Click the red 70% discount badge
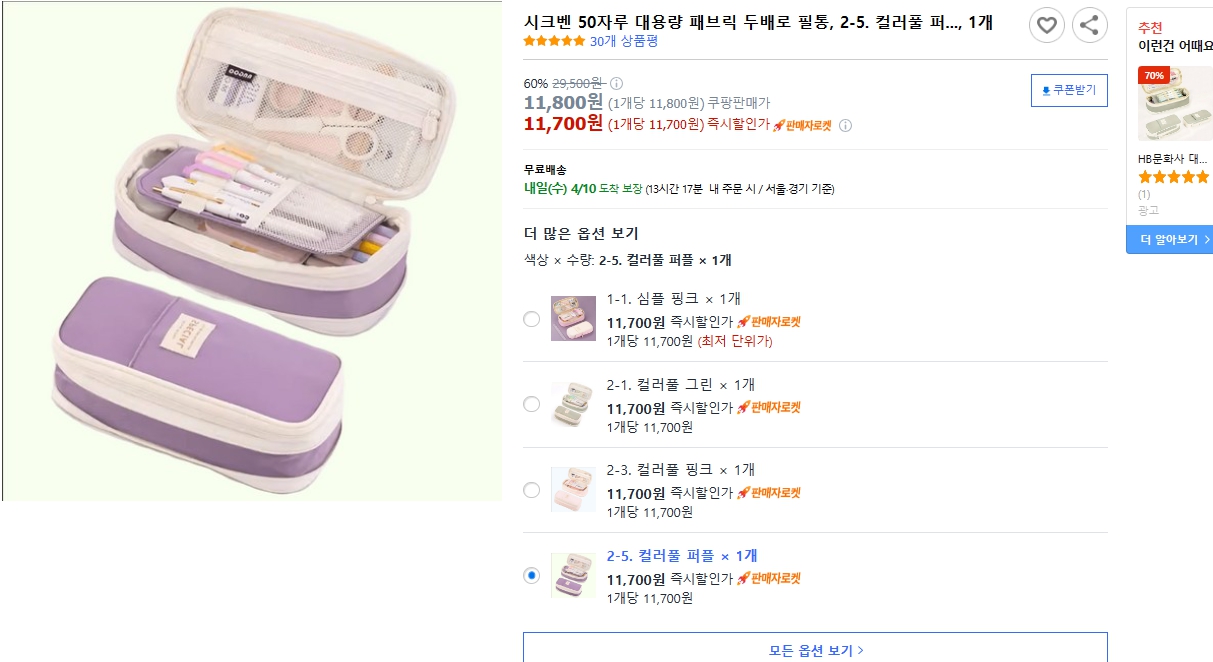The width and height of the screenshot is (1213, 662). pos(1154,75)
